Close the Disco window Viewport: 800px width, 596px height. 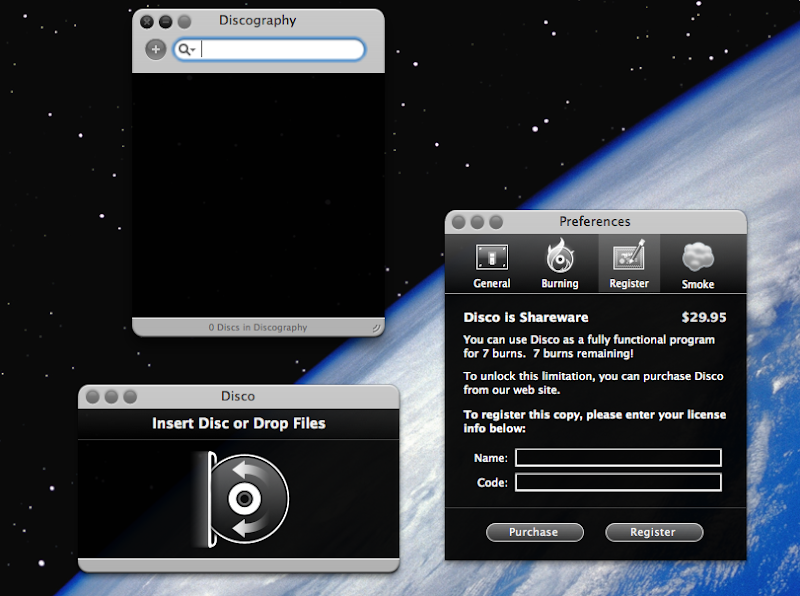[x=93, y=397]
